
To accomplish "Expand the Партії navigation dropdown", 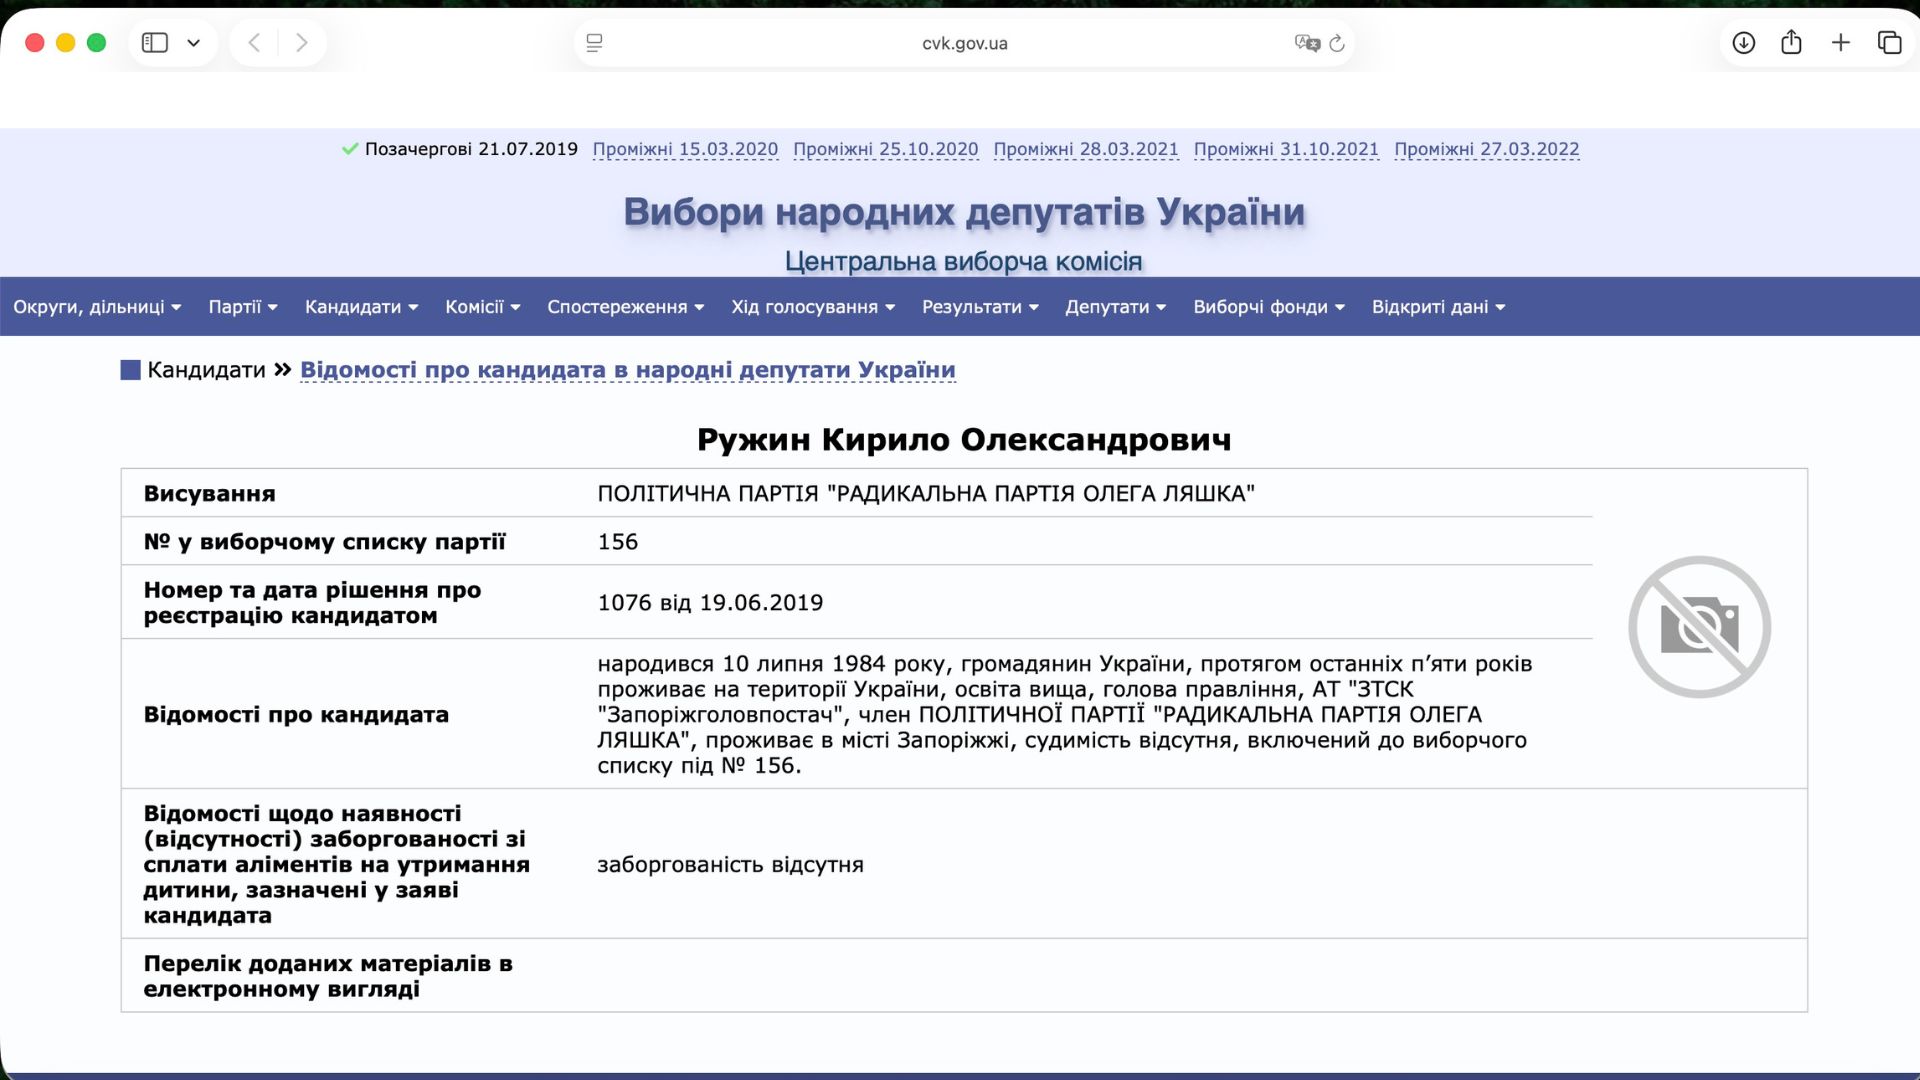I will coord(243,307).
